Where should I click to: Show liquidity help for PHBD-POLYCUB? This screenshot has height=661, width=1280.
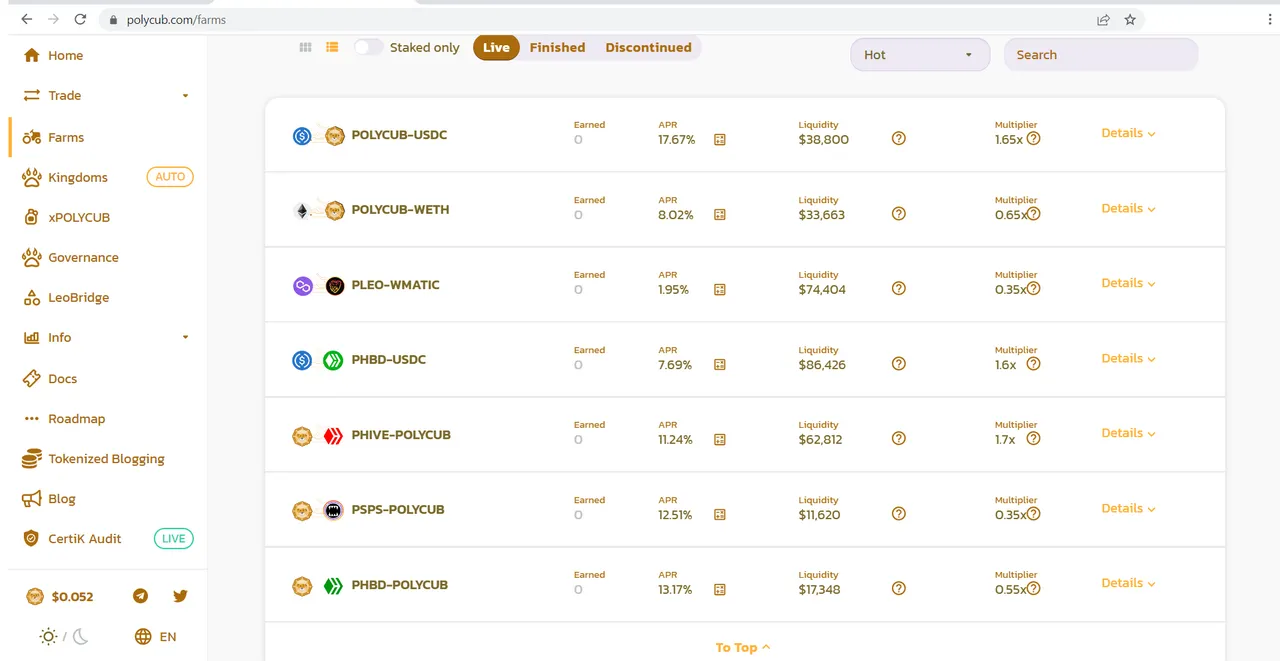[898, 589]
